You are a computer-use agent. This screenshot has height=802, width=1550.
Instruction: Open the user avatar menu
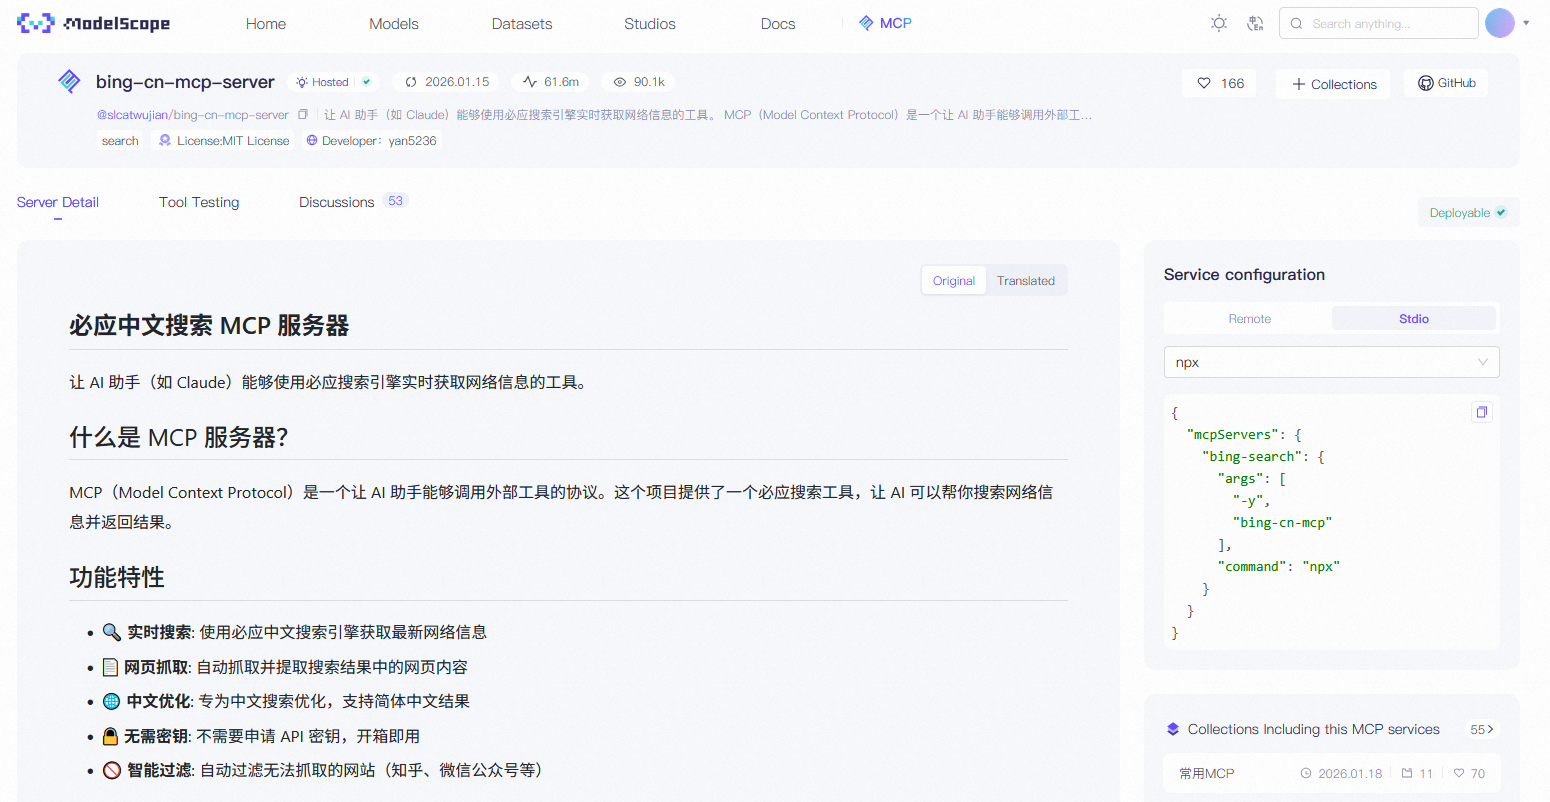1500,23
